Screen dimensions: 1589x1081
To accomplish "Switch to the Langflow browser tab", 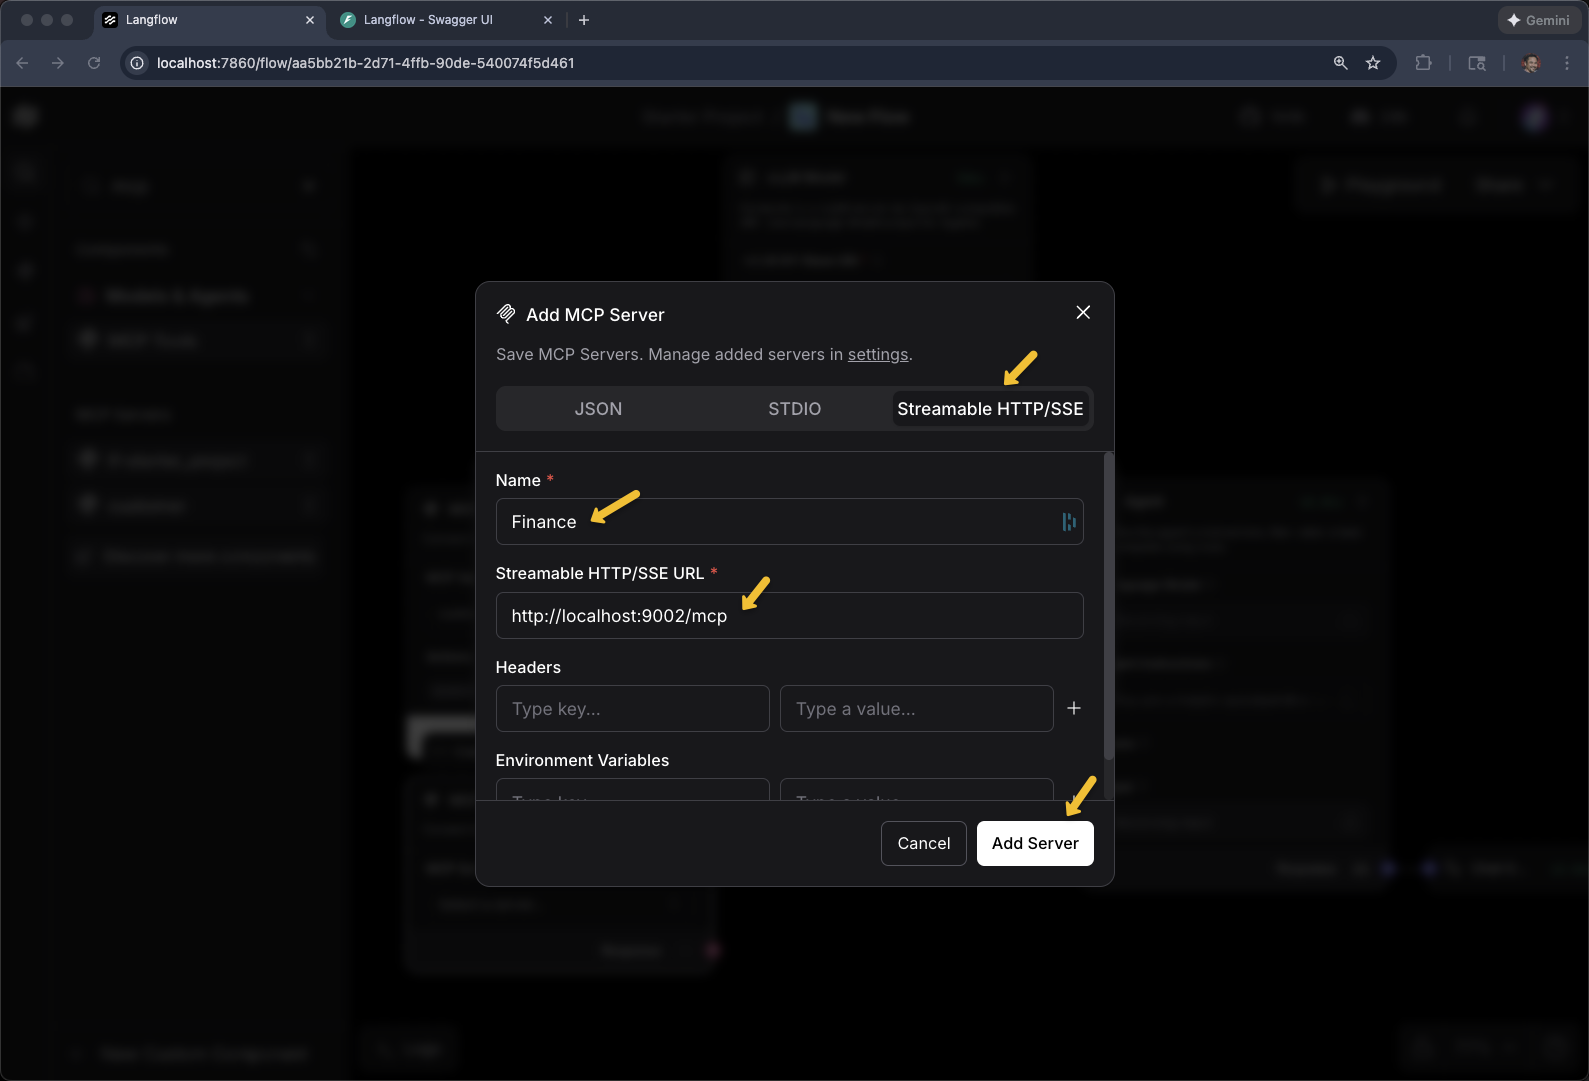I will [208, 20].
